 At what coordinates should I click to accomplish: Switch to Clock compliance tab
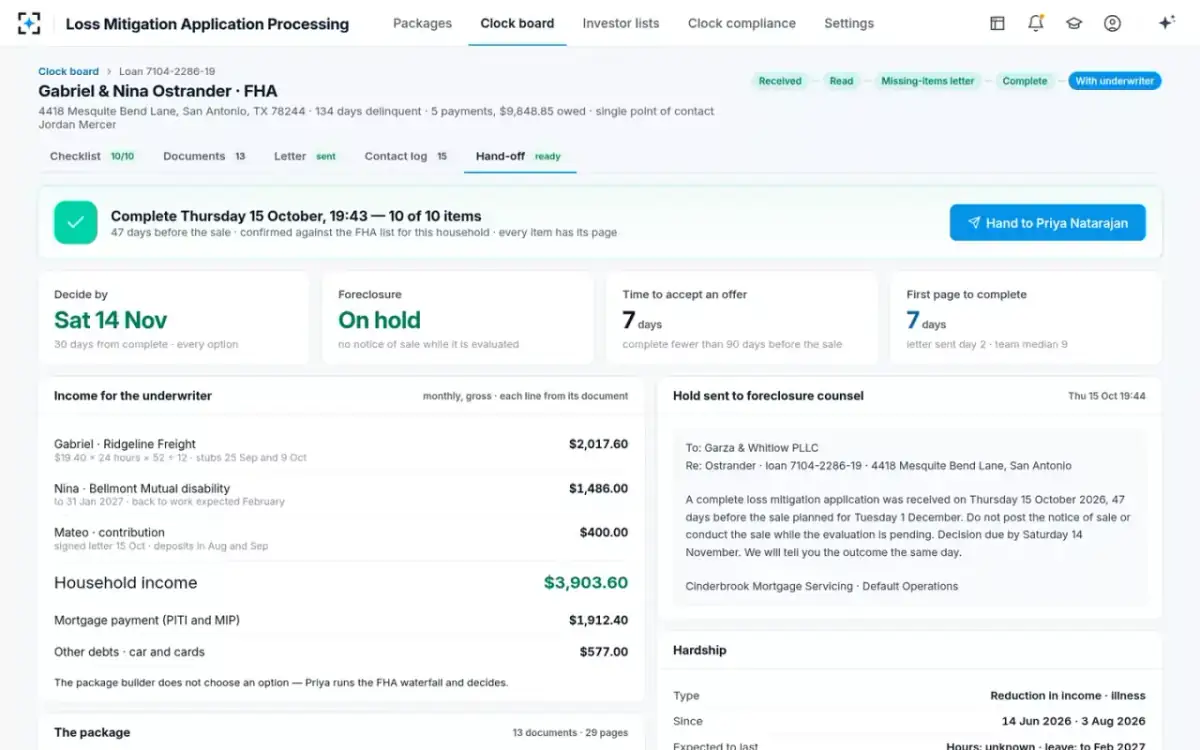[742, 23]
